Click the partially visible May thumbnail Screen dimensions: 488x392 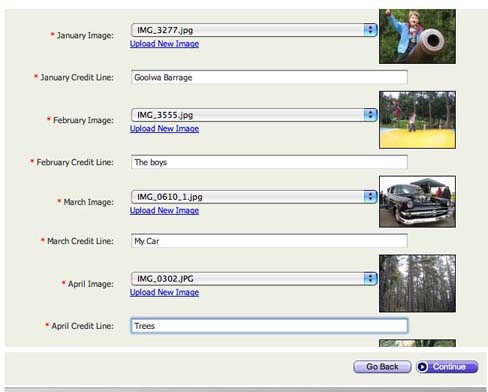(x=417, y=343)
